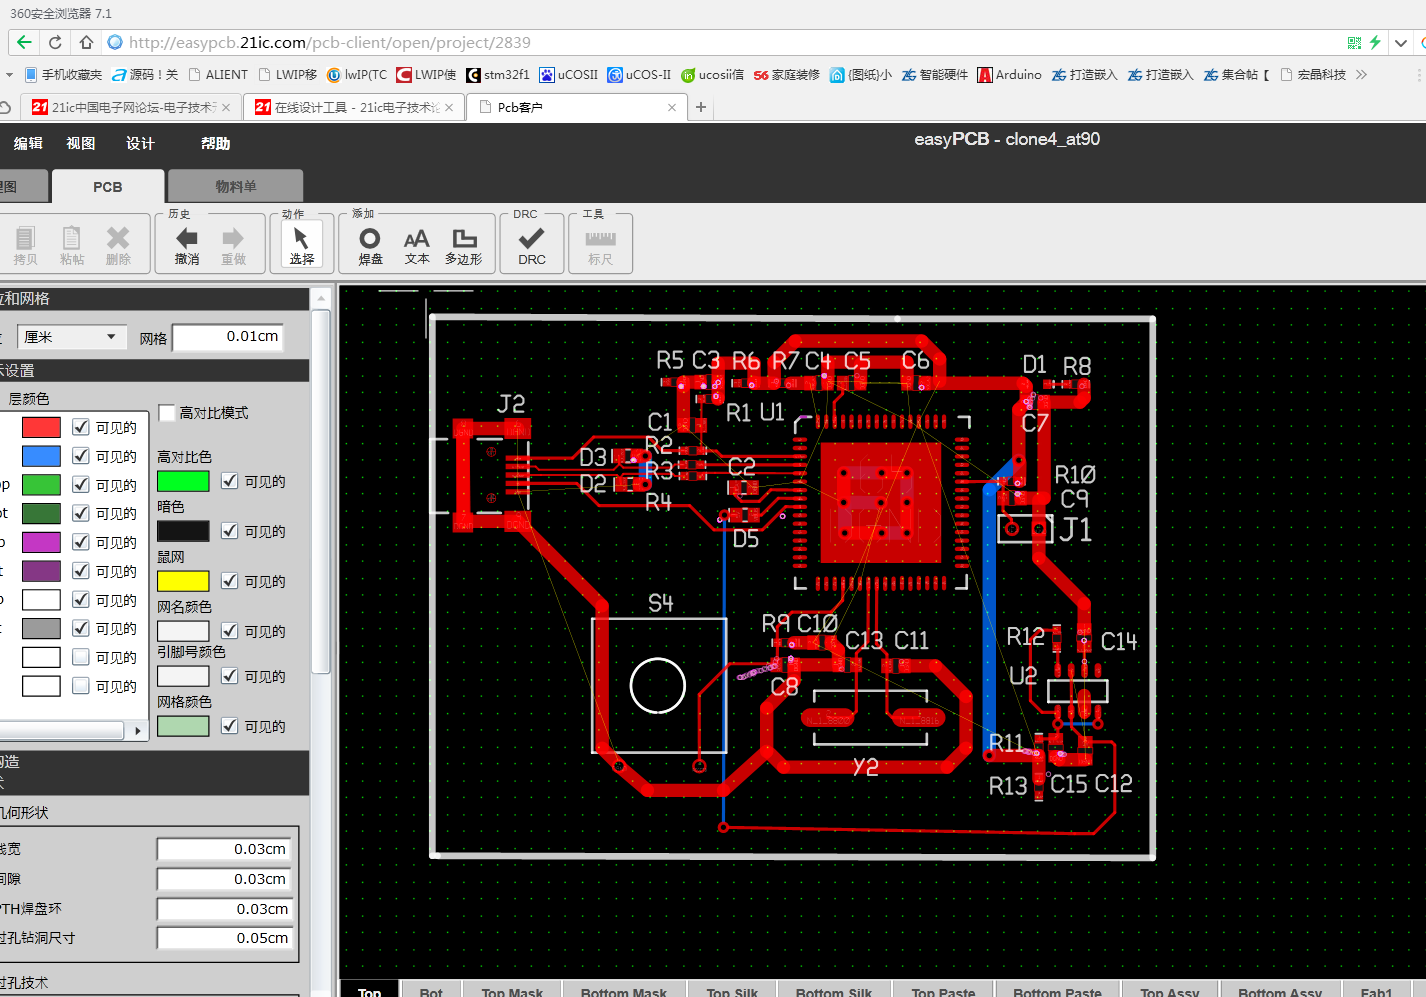Toggle 可见的 checkbox beside the red layer
The width and height of the screenshot is (1426, 997).
(x=81, y=427)
